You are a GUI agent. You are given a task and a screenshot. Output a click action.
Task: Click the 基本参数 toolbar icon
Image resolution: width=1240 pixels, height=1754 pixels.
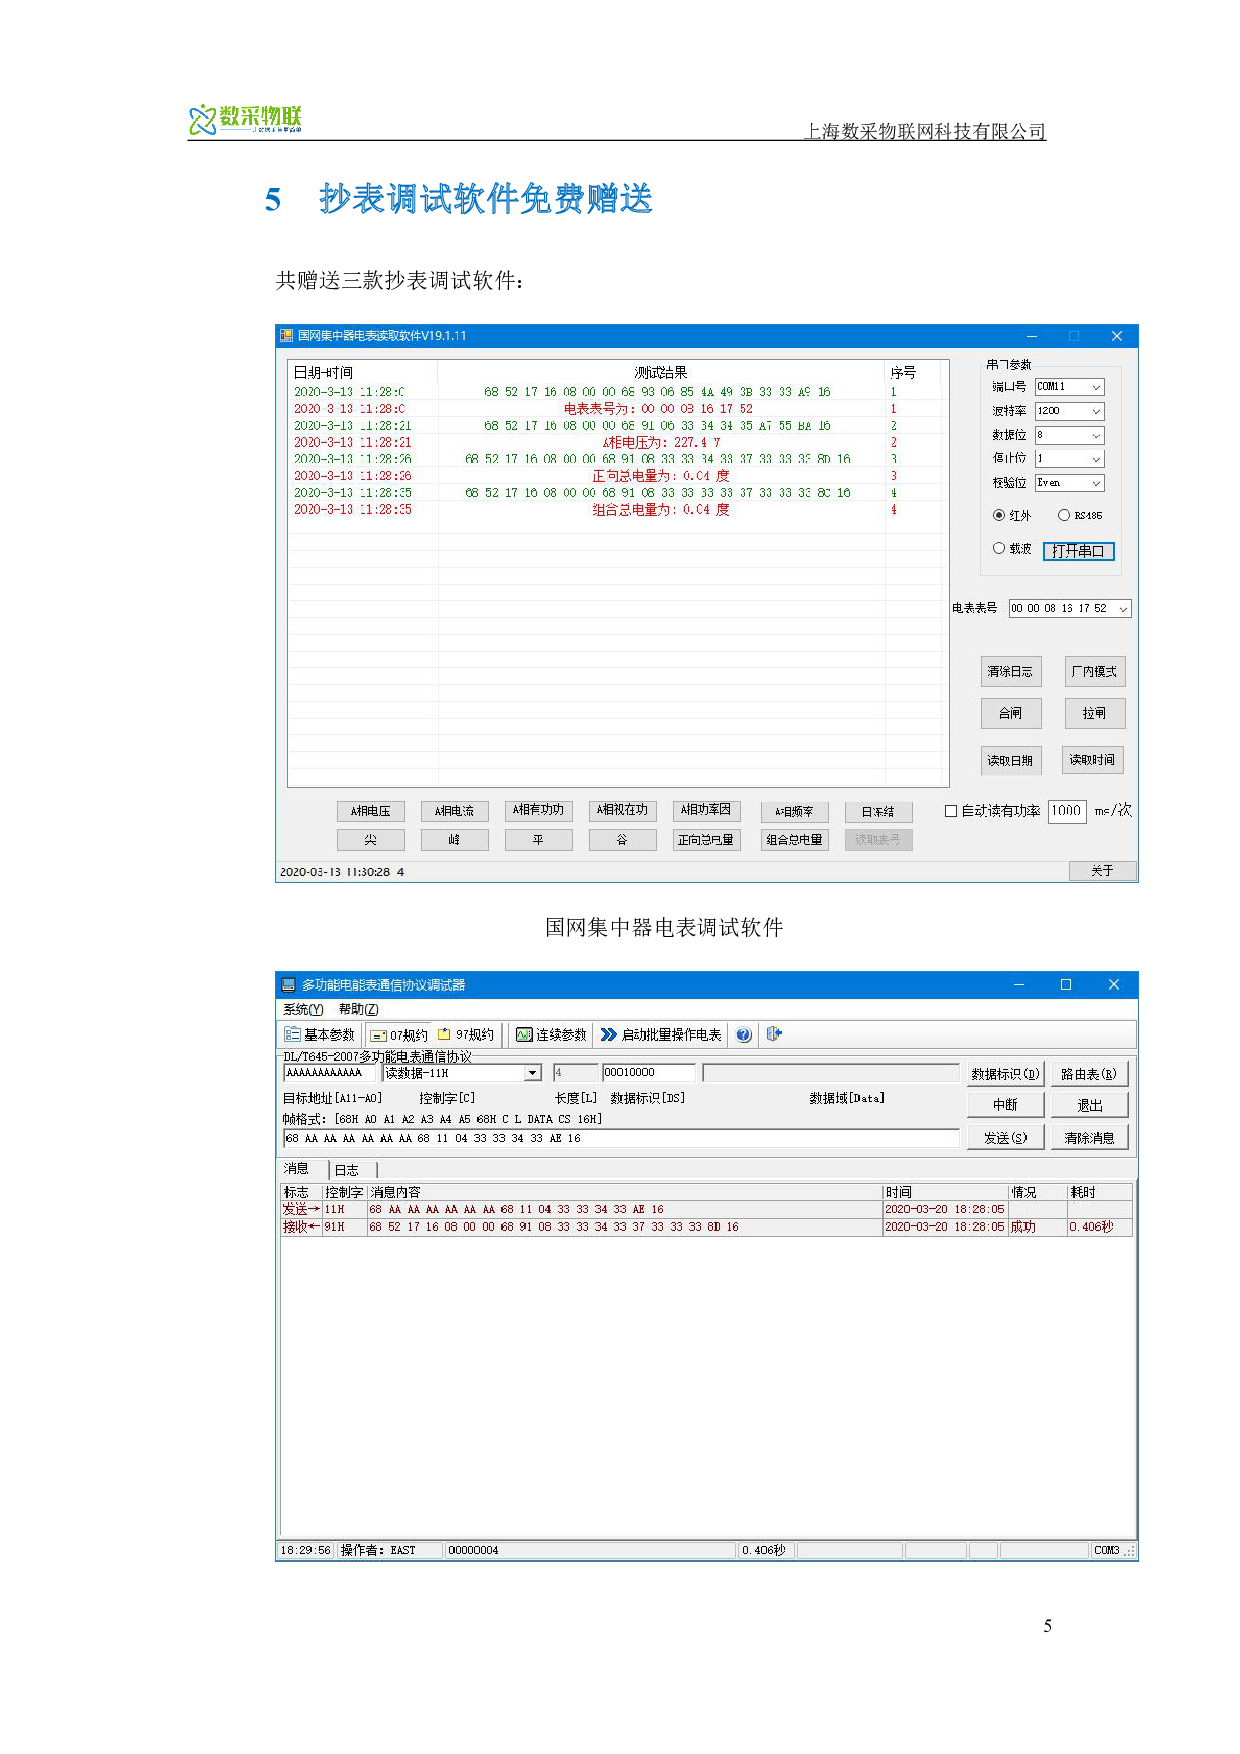pos(319,1034)
